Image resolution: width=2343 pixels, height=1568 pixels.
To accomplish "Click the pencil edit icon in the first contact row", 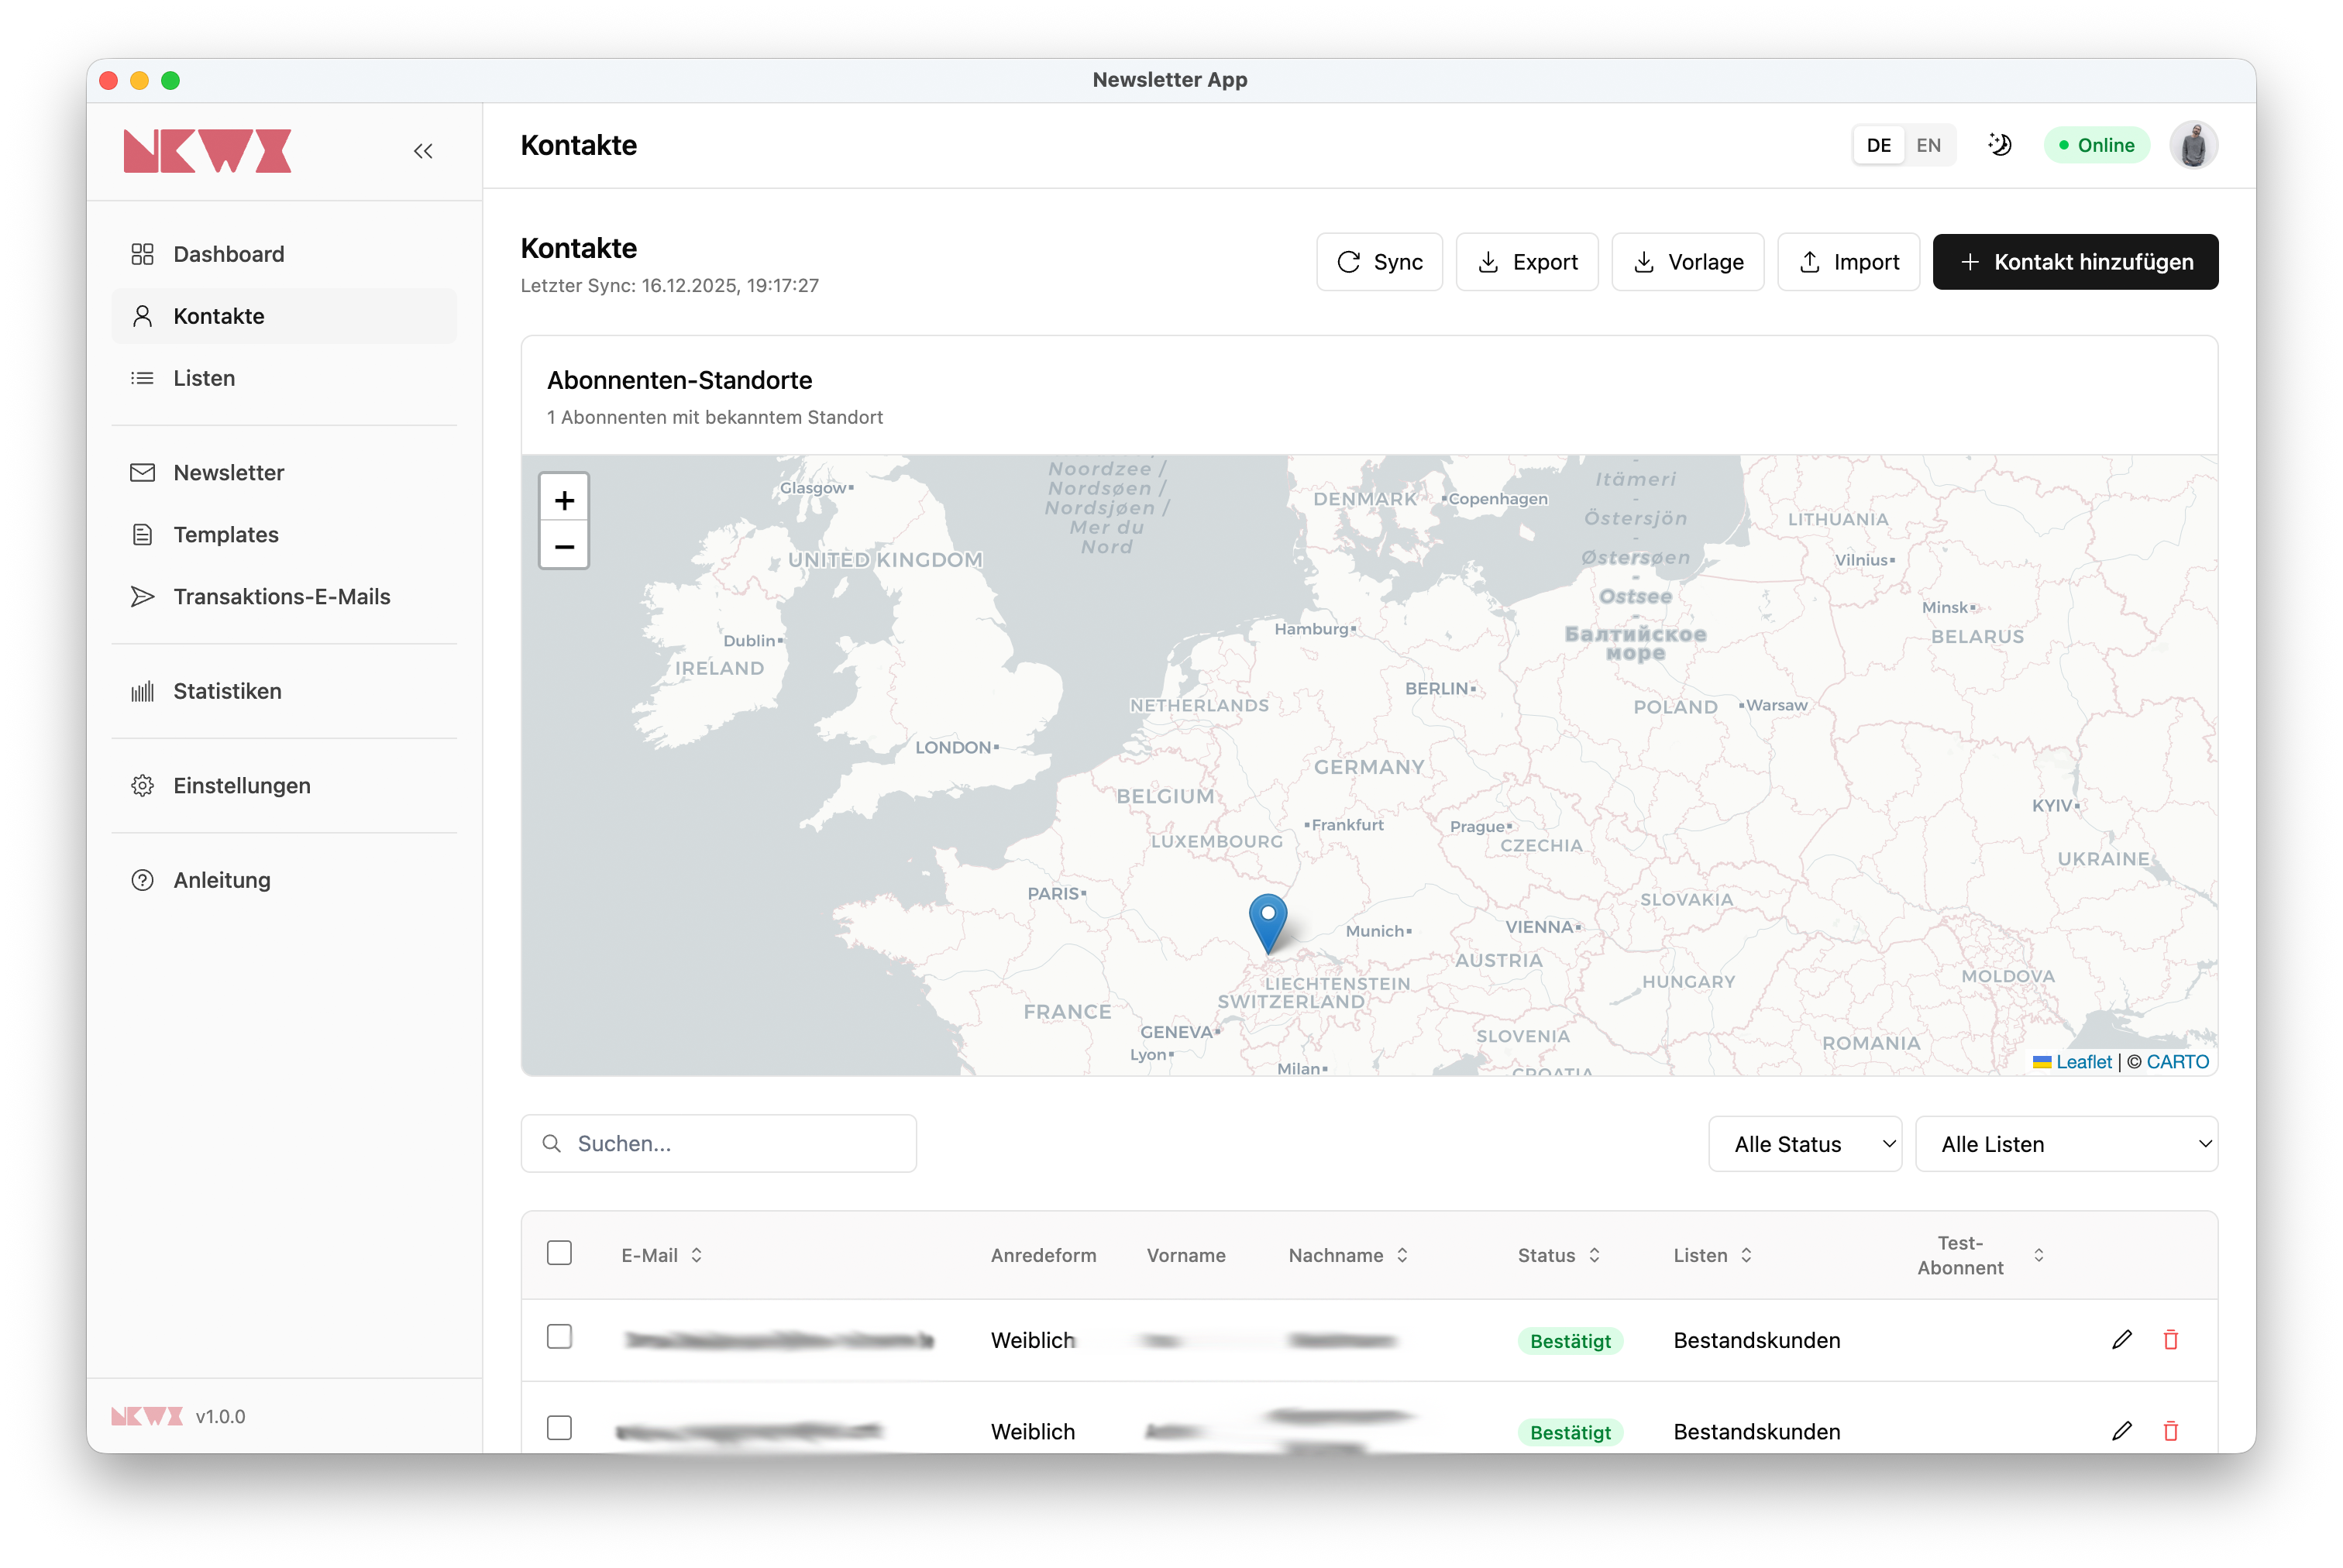I will (2121, 1339).
